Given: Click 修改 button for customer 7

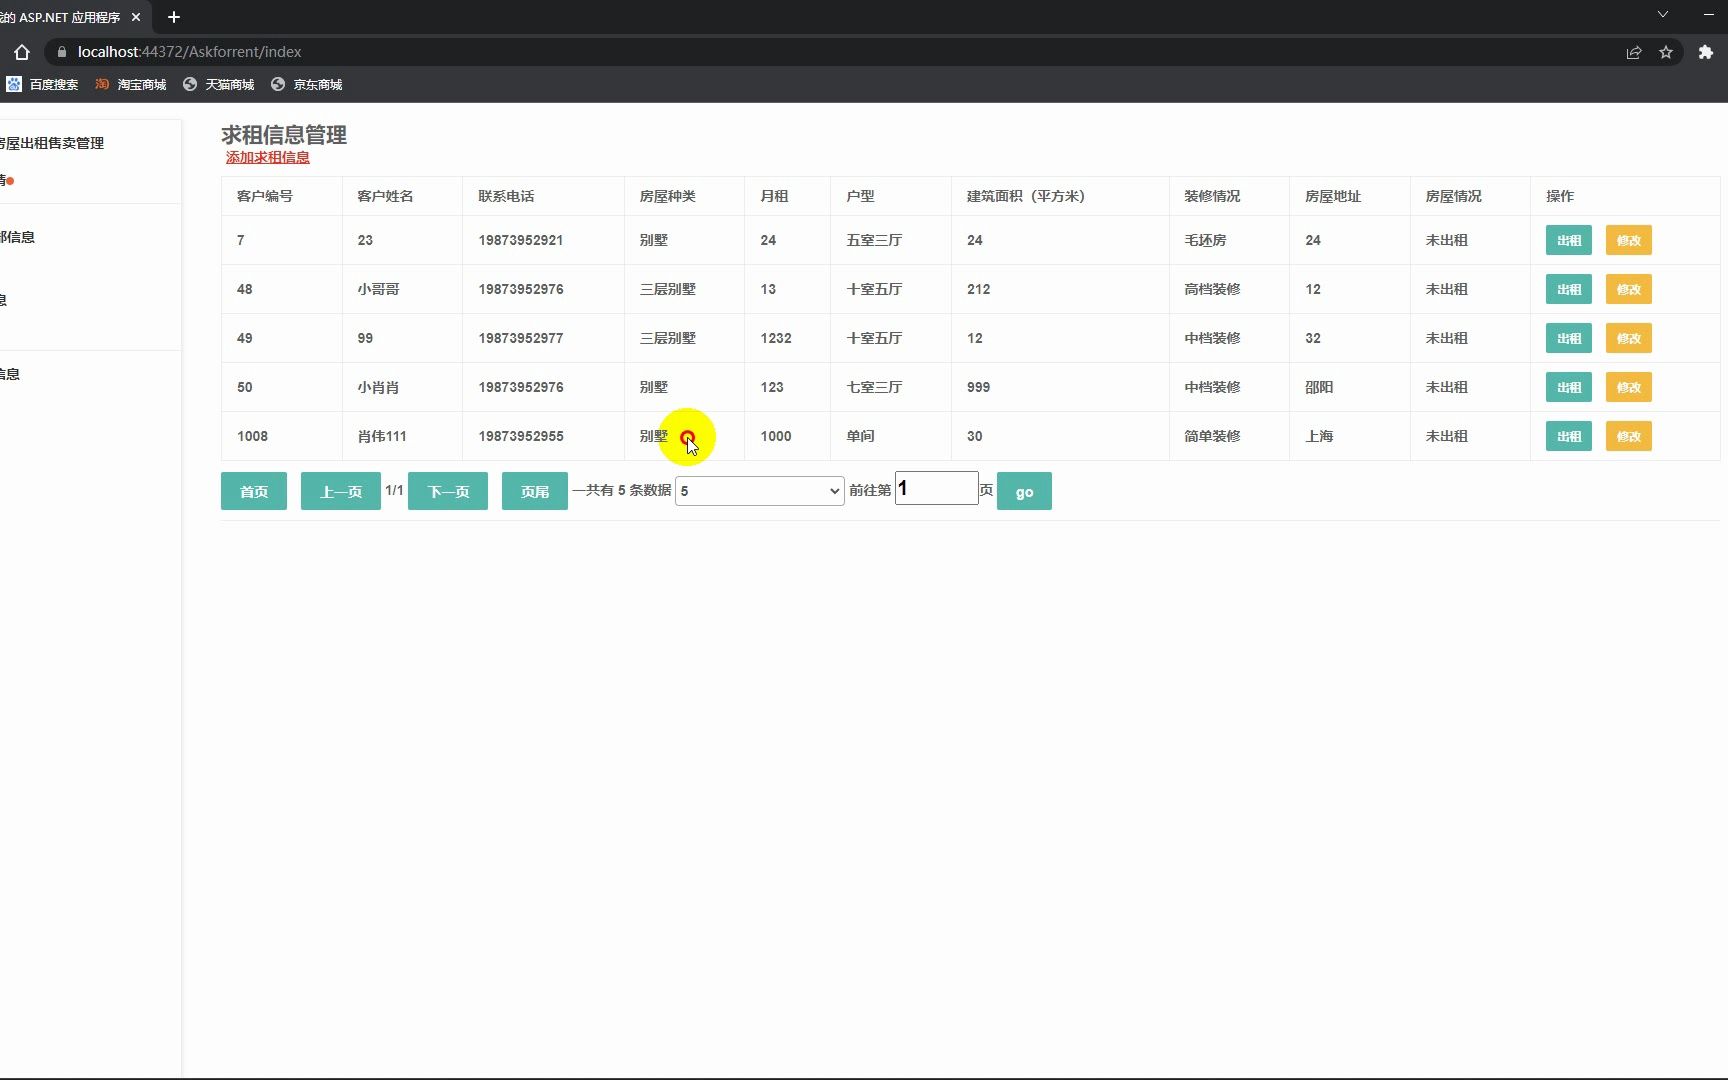Looking at the screenshot, I should point(1628,240).
